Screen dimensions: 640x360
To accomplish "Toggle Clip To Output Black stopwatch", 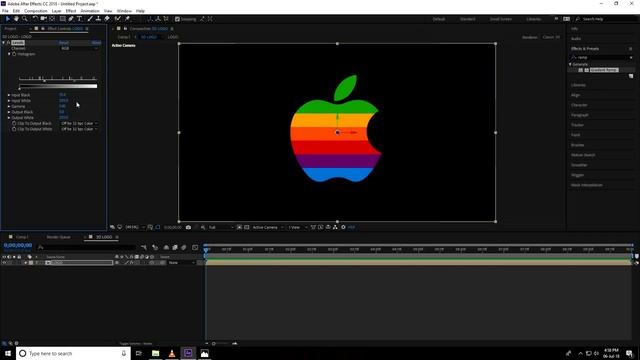I will [x=14, y=123].
